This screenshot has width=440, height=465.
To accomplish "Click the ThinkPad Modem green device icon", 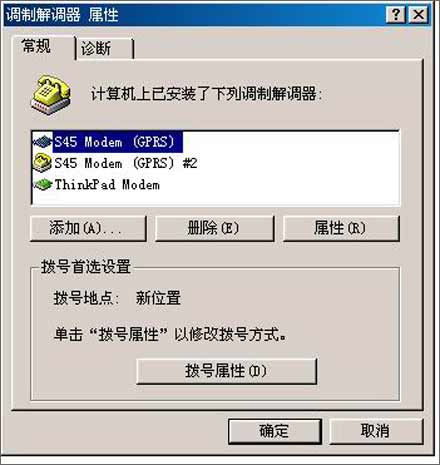I will (43, 184).
